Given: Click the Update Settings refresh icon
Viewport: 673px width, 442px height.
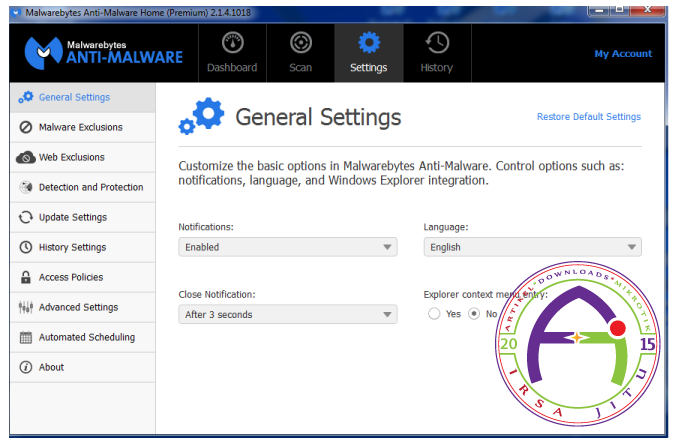Looking at the screenshot, I should tap(26, 218).
